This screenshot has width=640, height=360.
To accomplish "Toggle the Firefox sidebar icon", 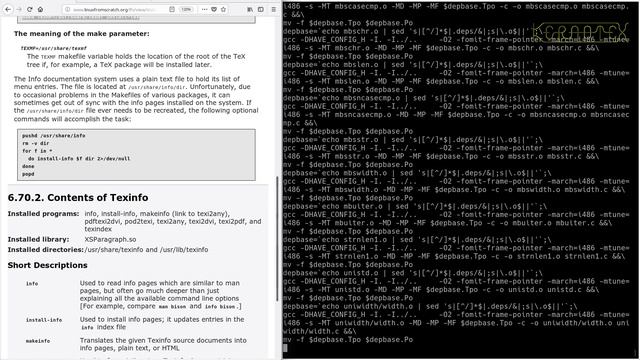I will pos(261,9).
